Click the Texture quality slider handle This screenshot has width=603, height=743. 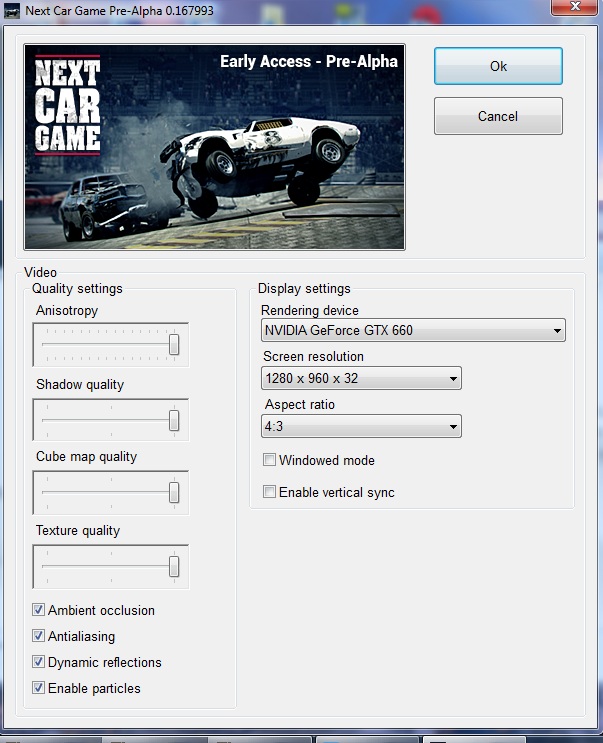(174, 566)
